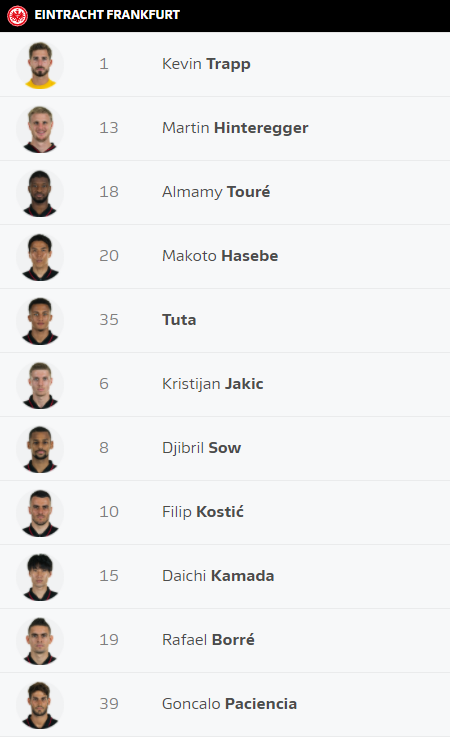Click Kevin Trapp's player photo
This screenshot has width=450, height=737.
pos(40,64)
